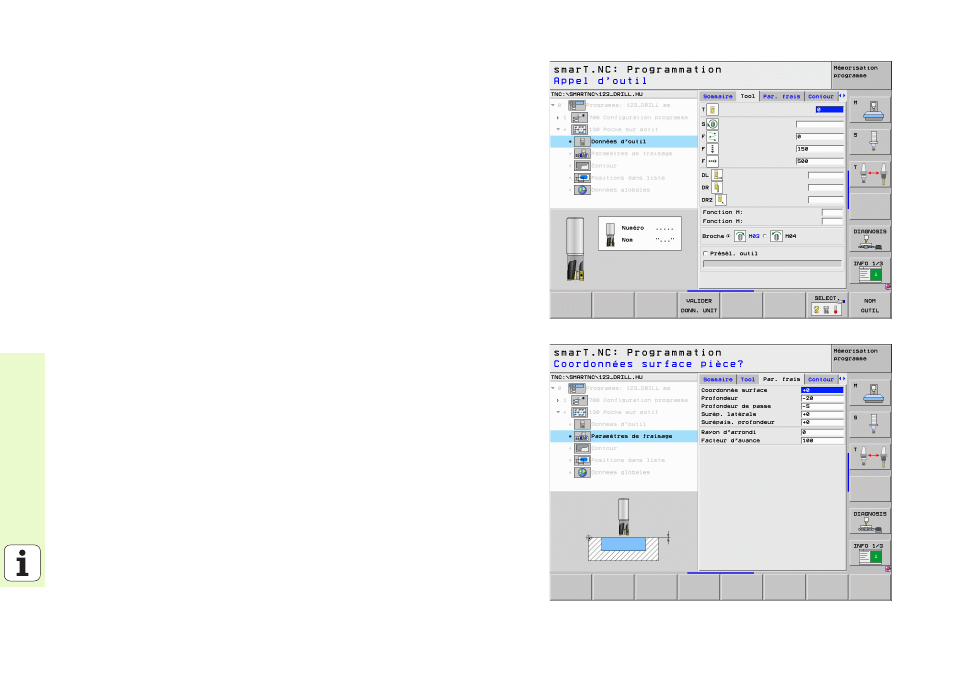Screen dimensions: 954x673
Task: Click Contour icon in lower tree
Action: pos(582,448)
